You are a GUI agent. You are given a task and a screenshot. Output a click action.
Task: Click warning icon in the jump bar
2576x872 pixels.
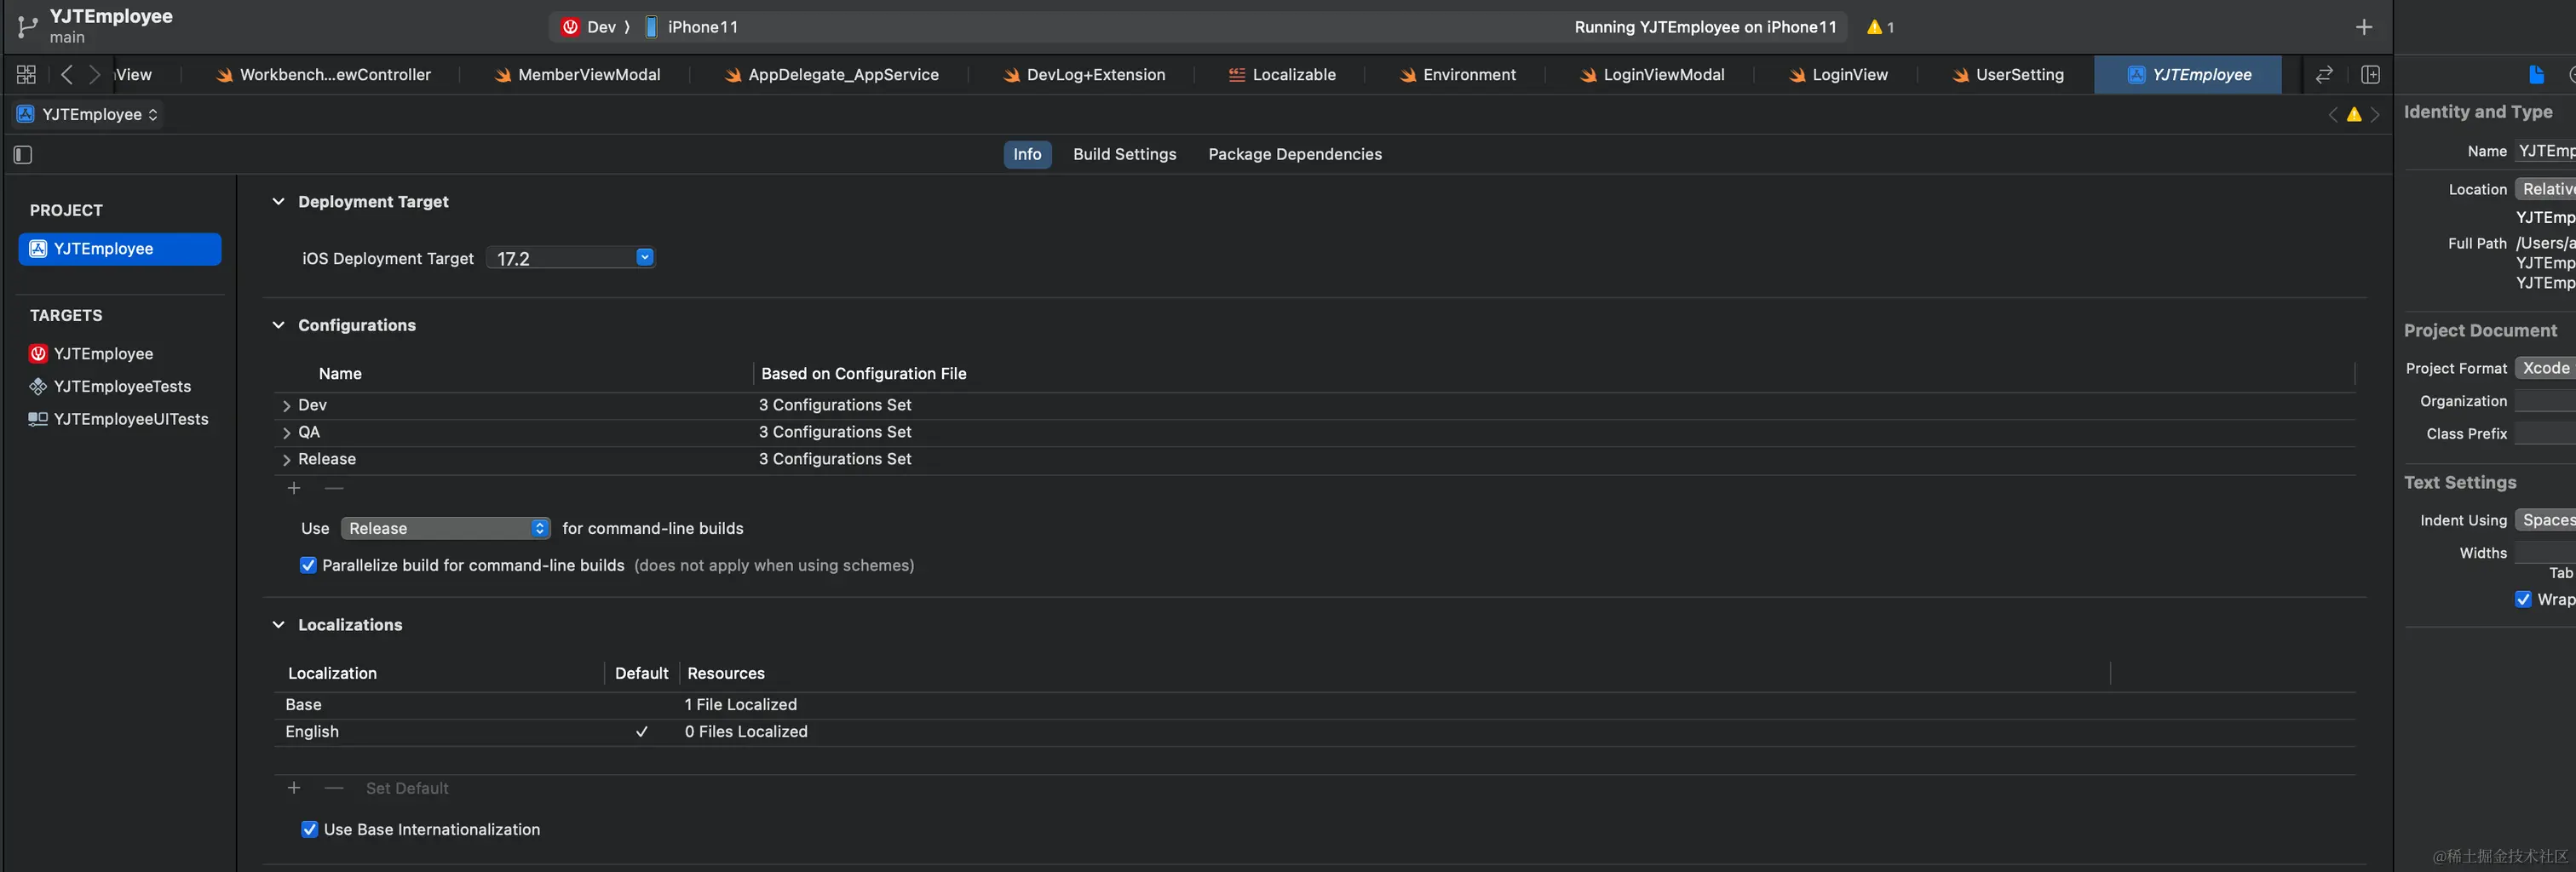pyautogui.click(x=2354, y=115)
